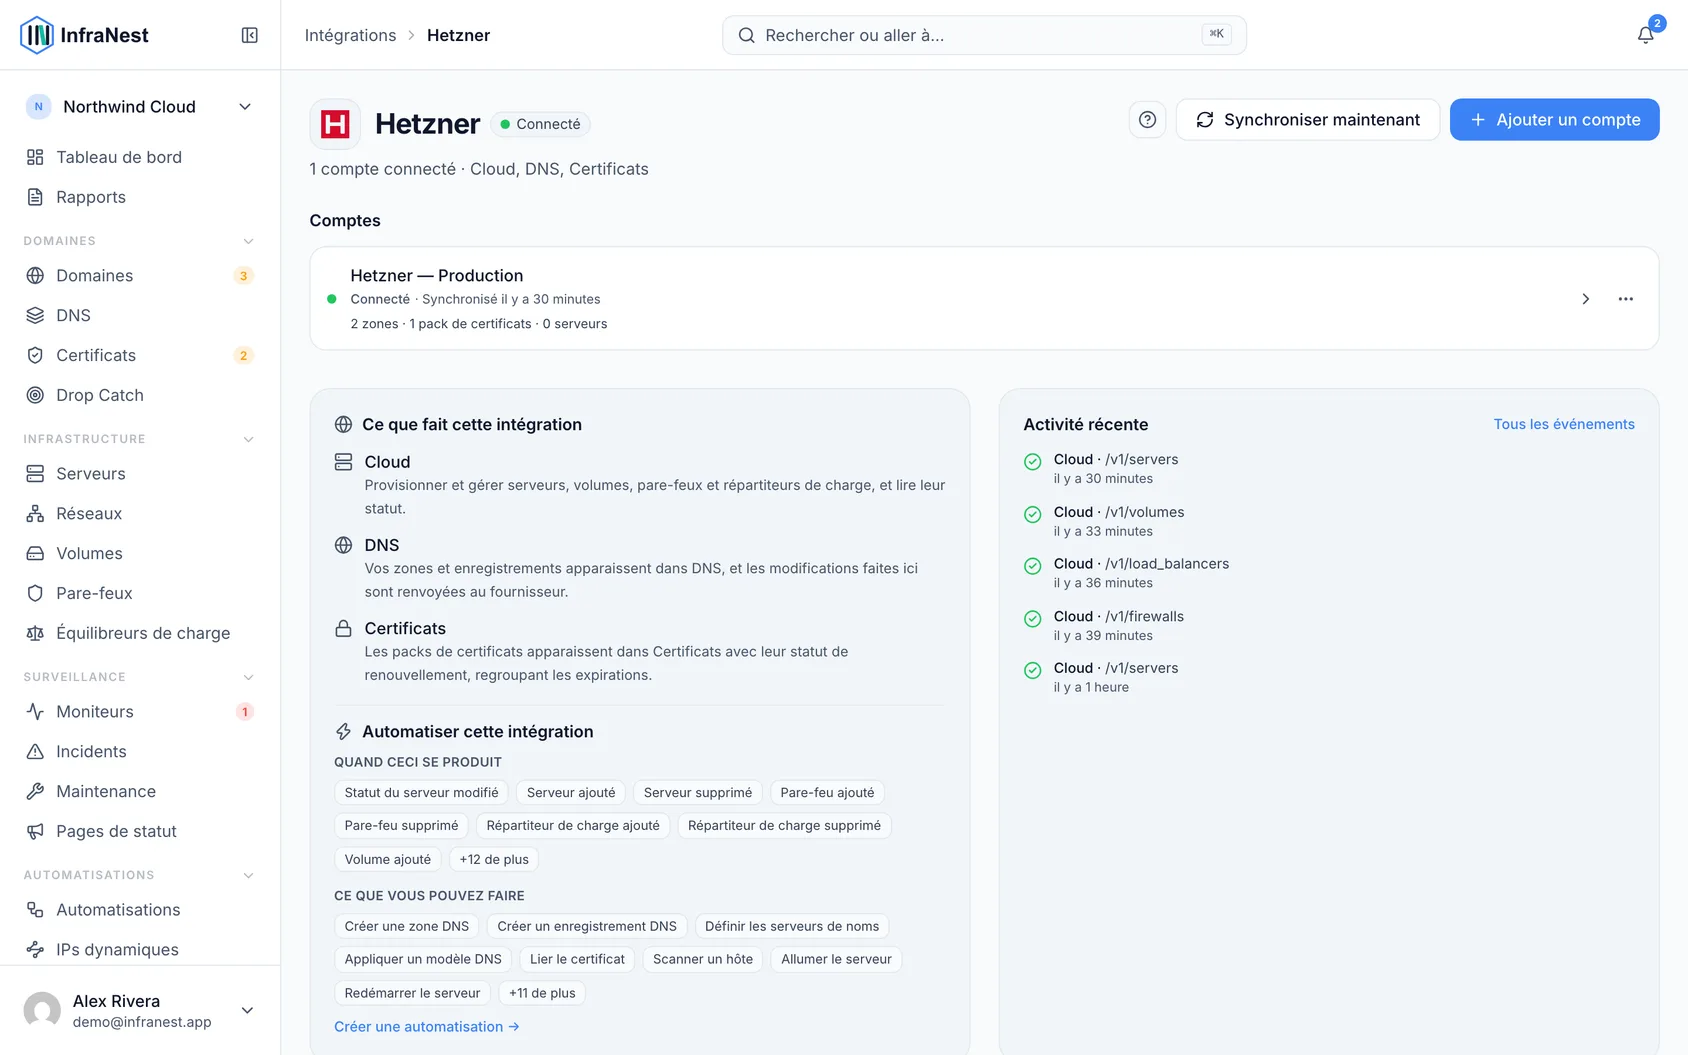Select Serveur ajouté trigger chip
The width and height of the screenshot is (1688, 1055).
click(x=571, y=793)
